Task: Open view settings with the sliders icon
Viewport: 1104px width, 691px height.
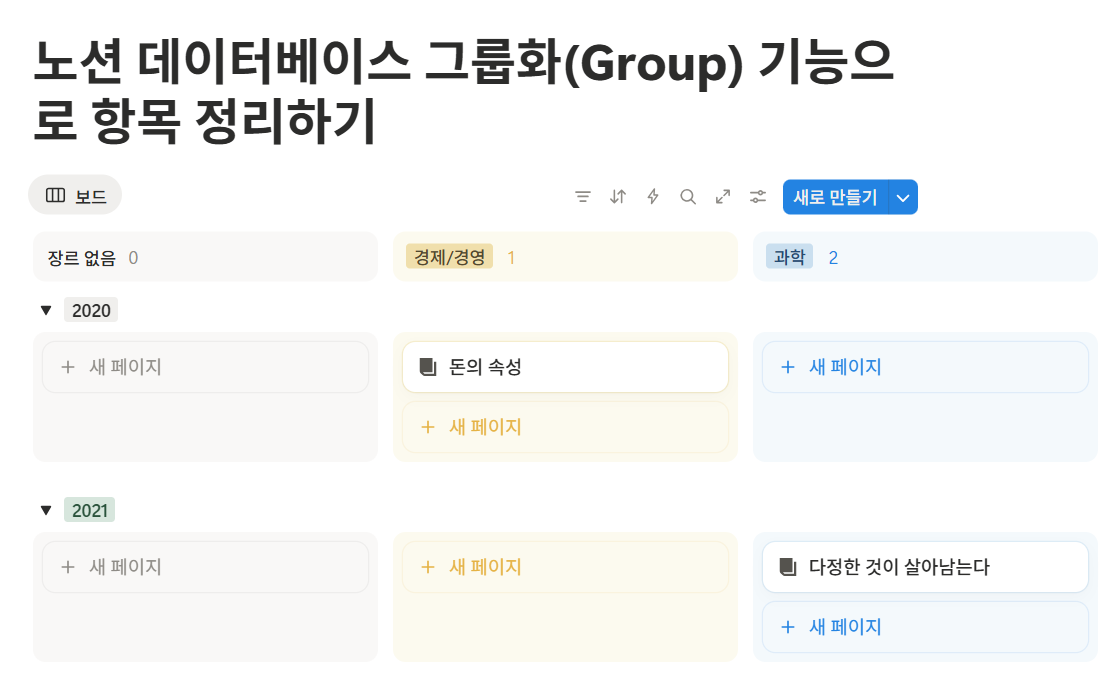Action: point(757,197)
